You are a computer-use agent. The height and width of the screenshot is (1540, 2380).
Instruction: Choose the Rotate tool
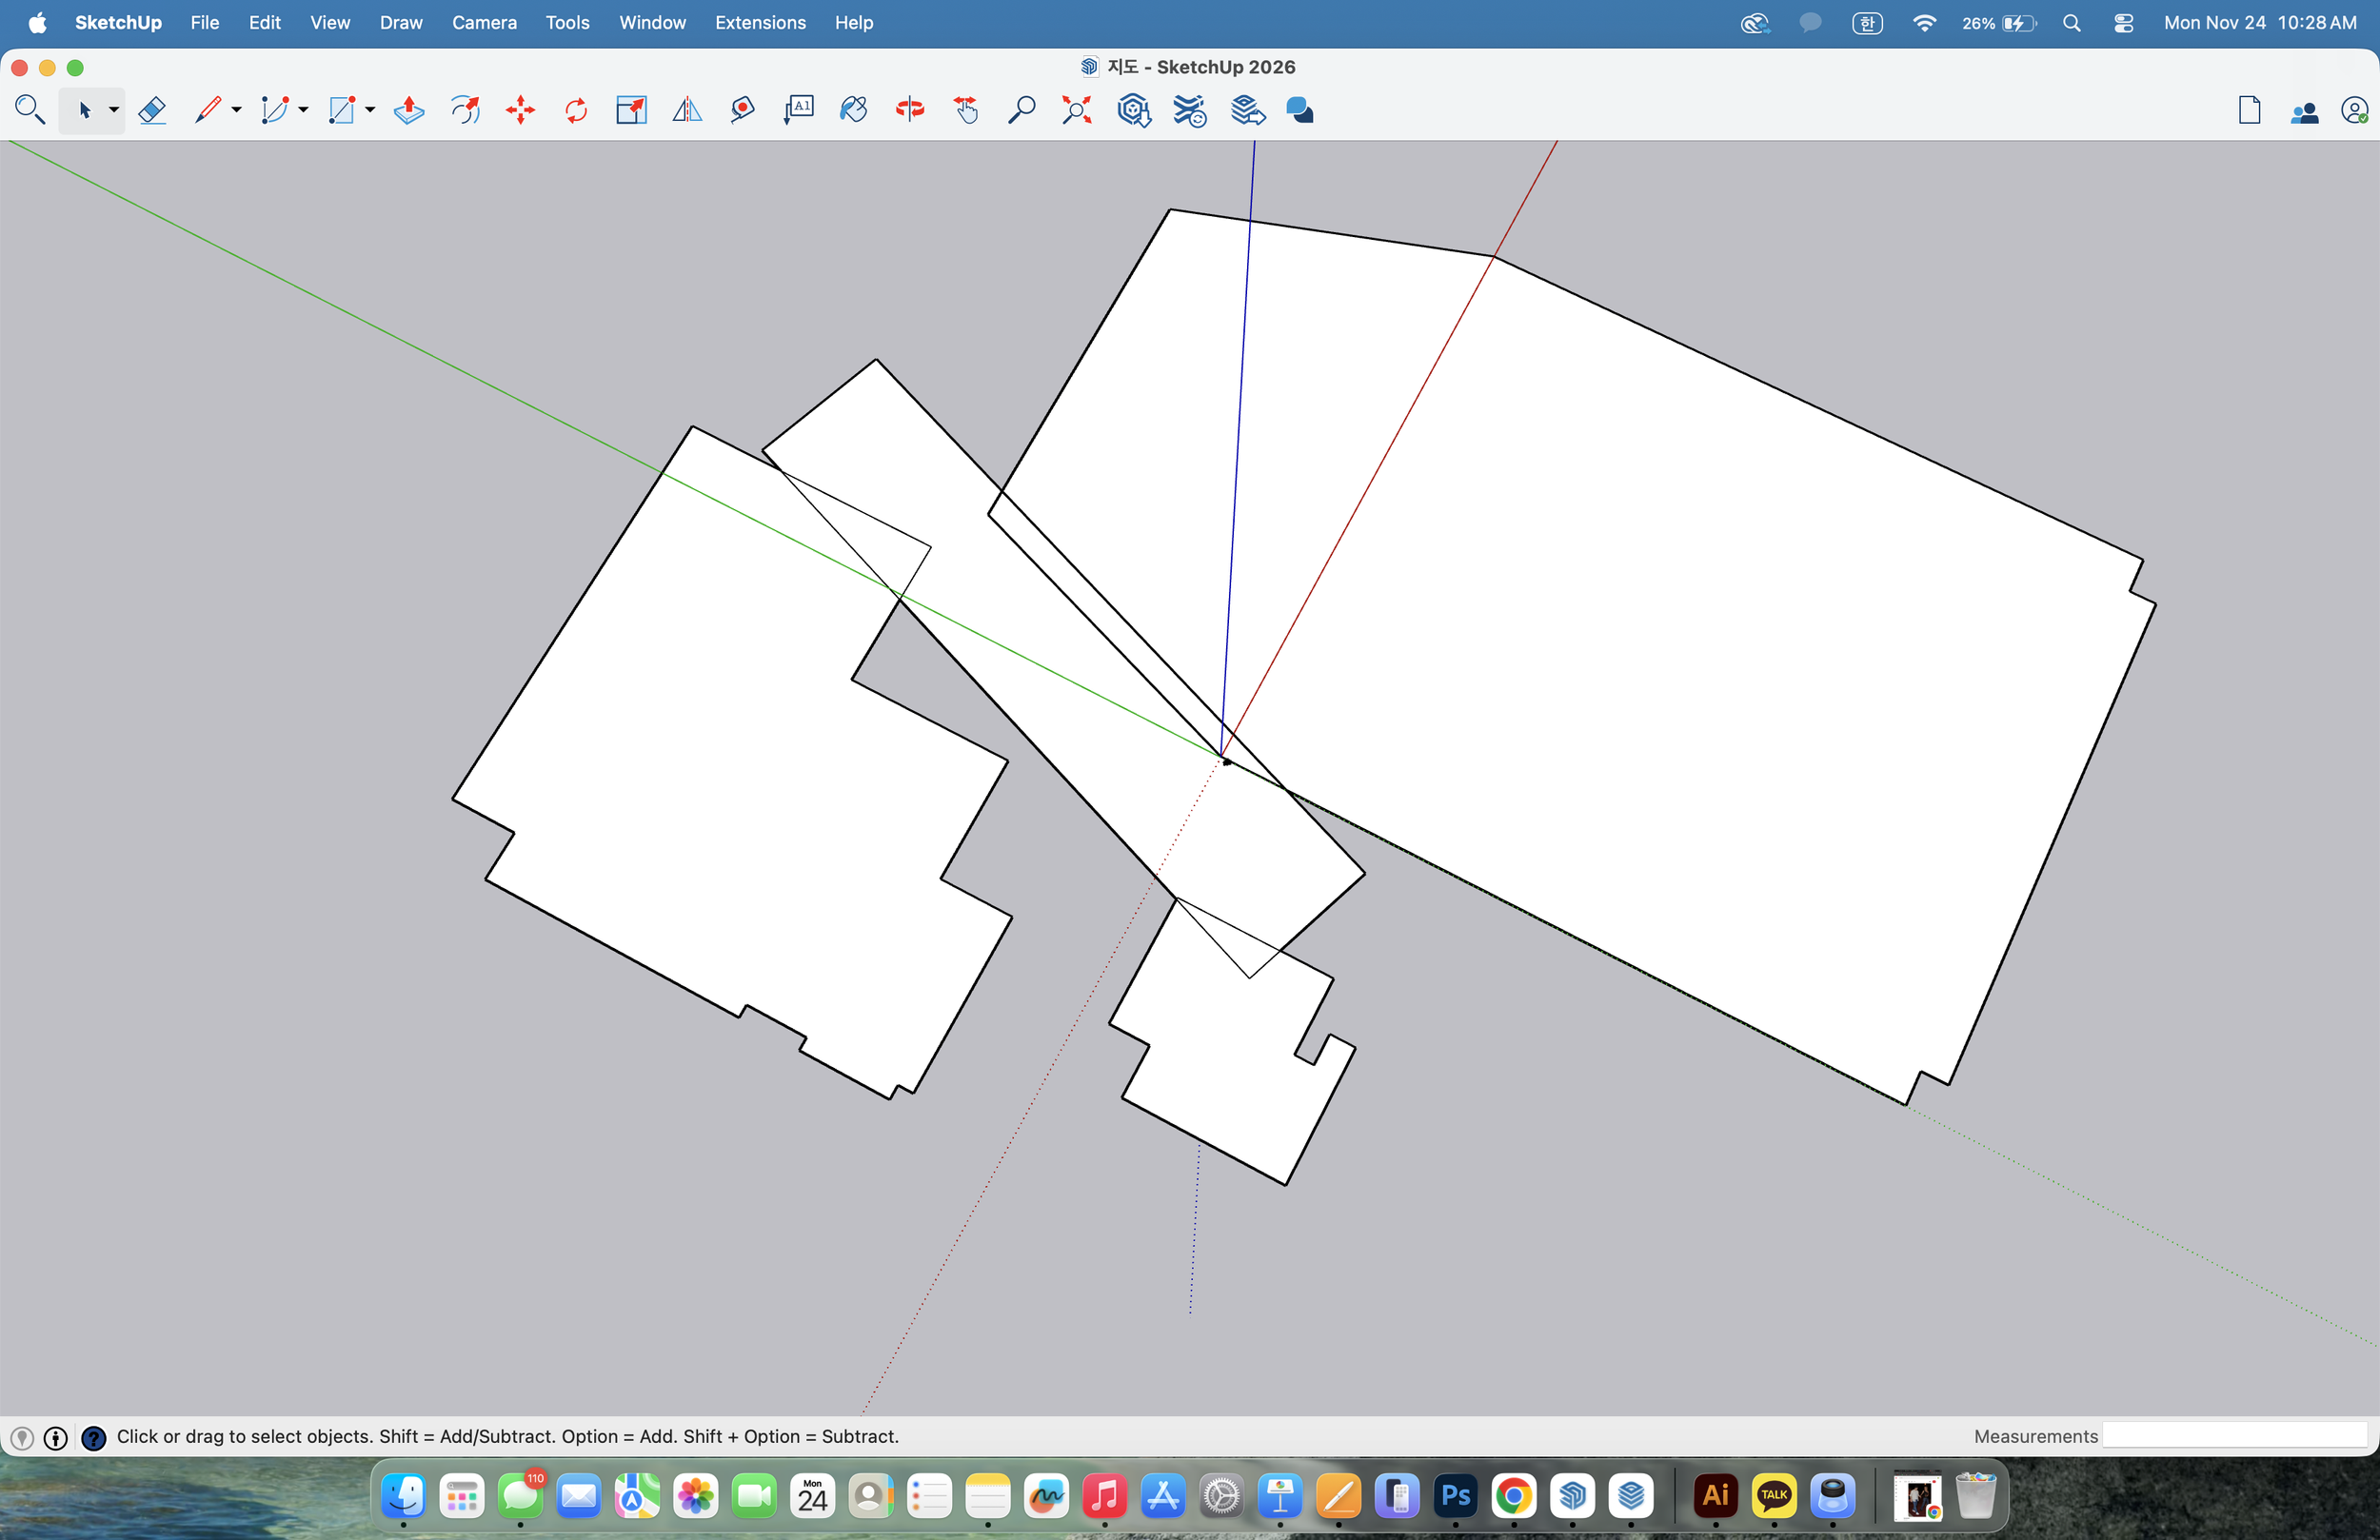tap(576, 110)
